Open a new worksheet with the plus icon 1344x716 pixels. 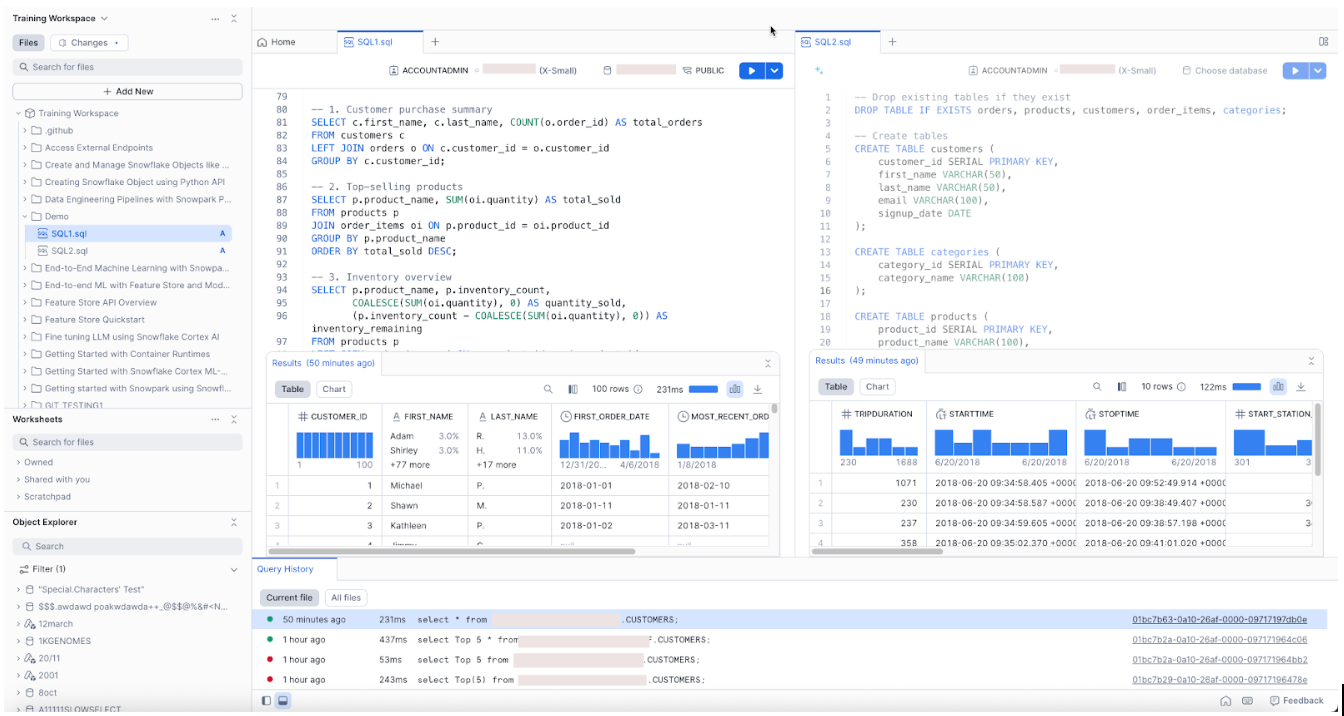(435, 42)
